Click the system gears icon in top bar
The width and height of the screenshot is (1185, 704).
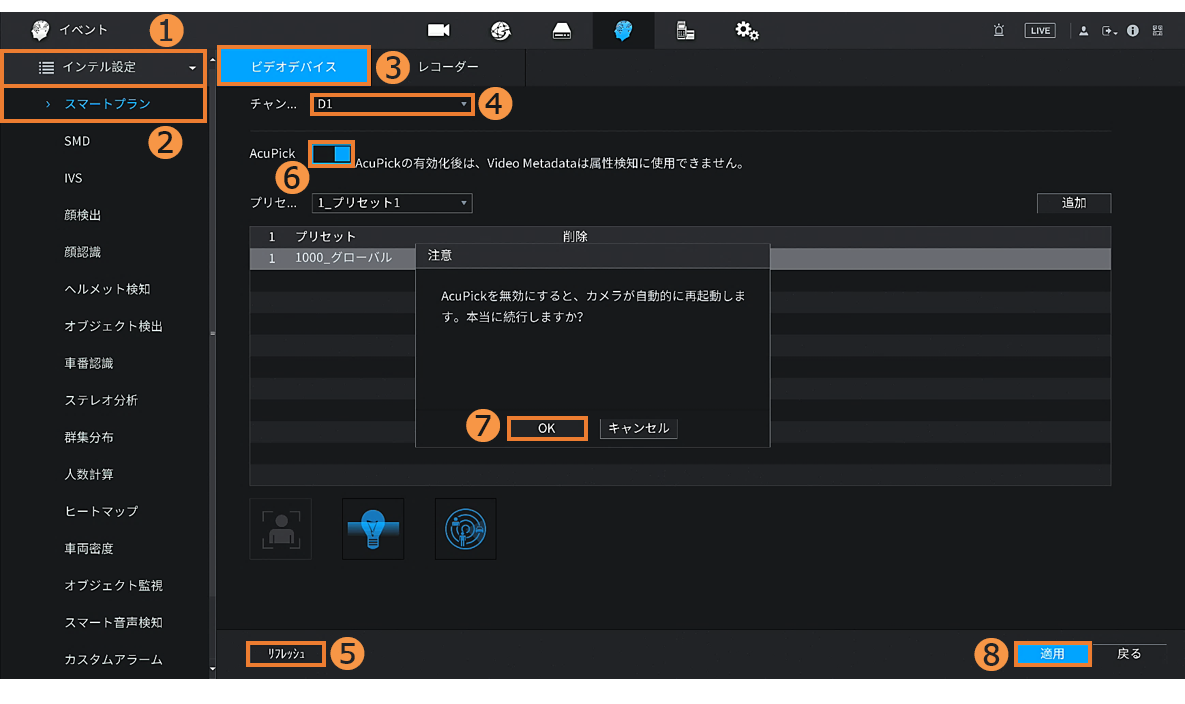(x=747, y=31)
